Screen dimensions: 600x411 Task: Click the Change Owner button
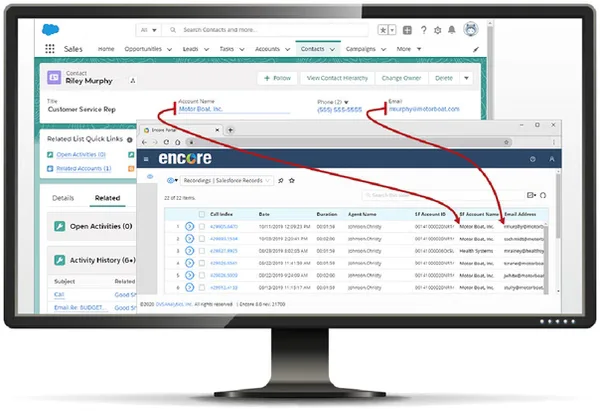401,78
